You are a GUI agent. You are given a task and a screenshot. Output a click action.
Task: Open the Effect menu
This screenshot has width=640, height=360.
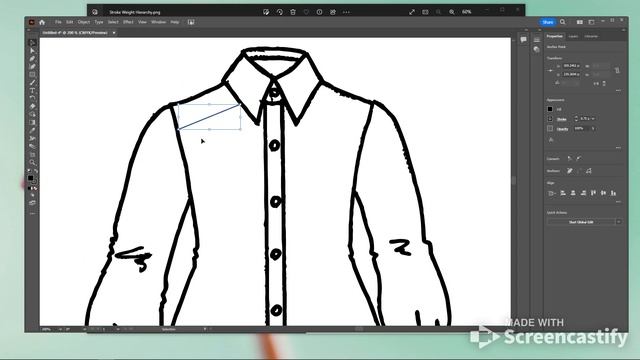click(x=128, y=22)
